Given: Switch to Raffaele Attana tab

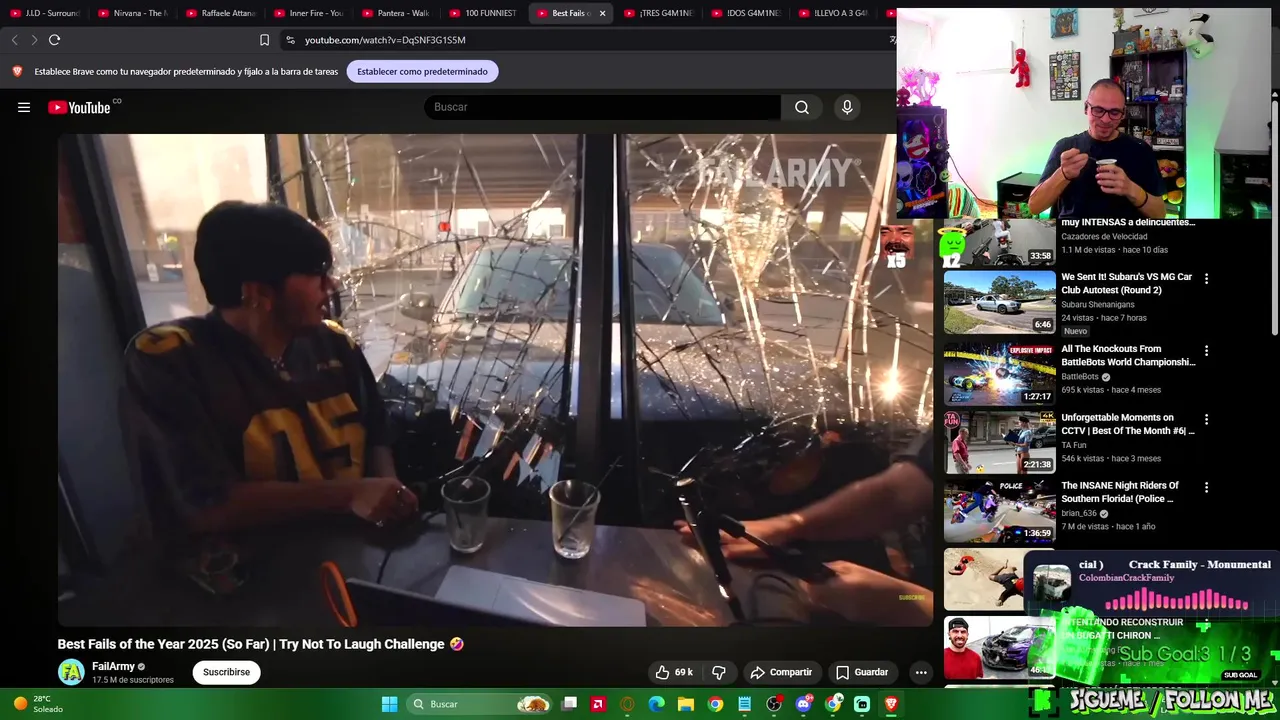Looking at the screenshot, I should click(221, 13).
